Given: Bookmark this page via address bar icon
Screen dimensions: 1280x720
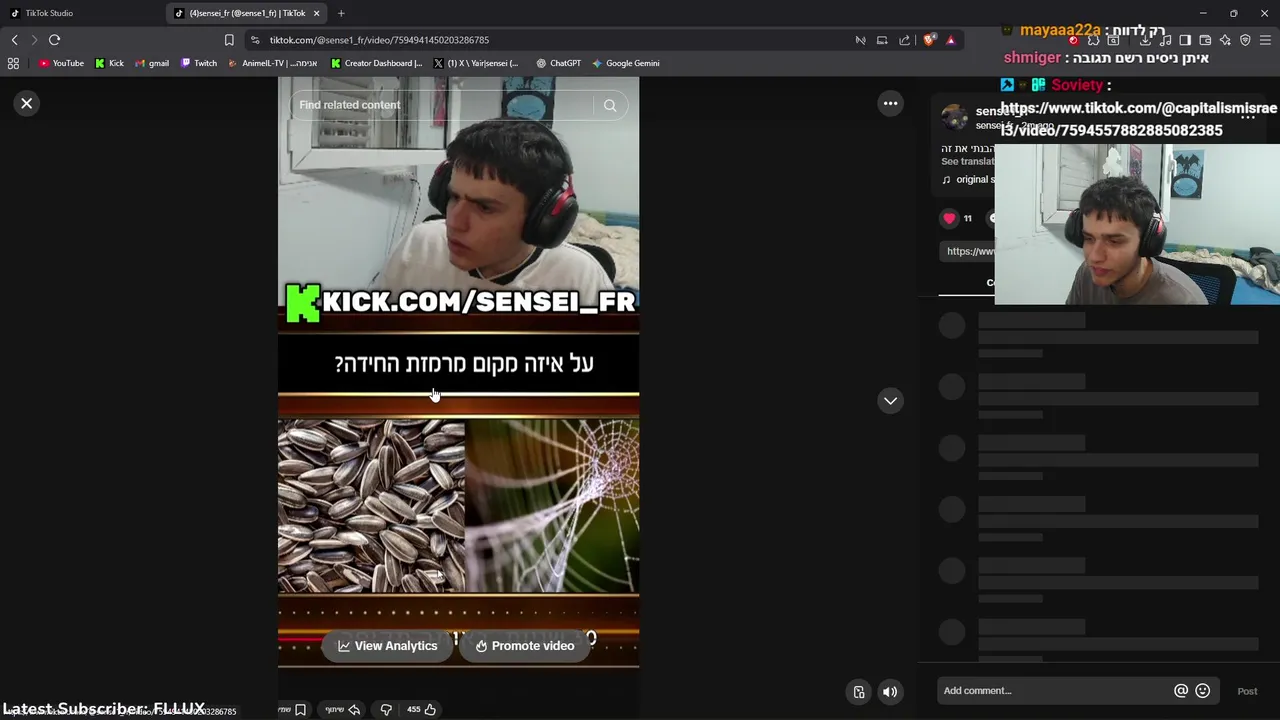Looking at the screenshot, I should pyautogui.click(x=229, y=40).
